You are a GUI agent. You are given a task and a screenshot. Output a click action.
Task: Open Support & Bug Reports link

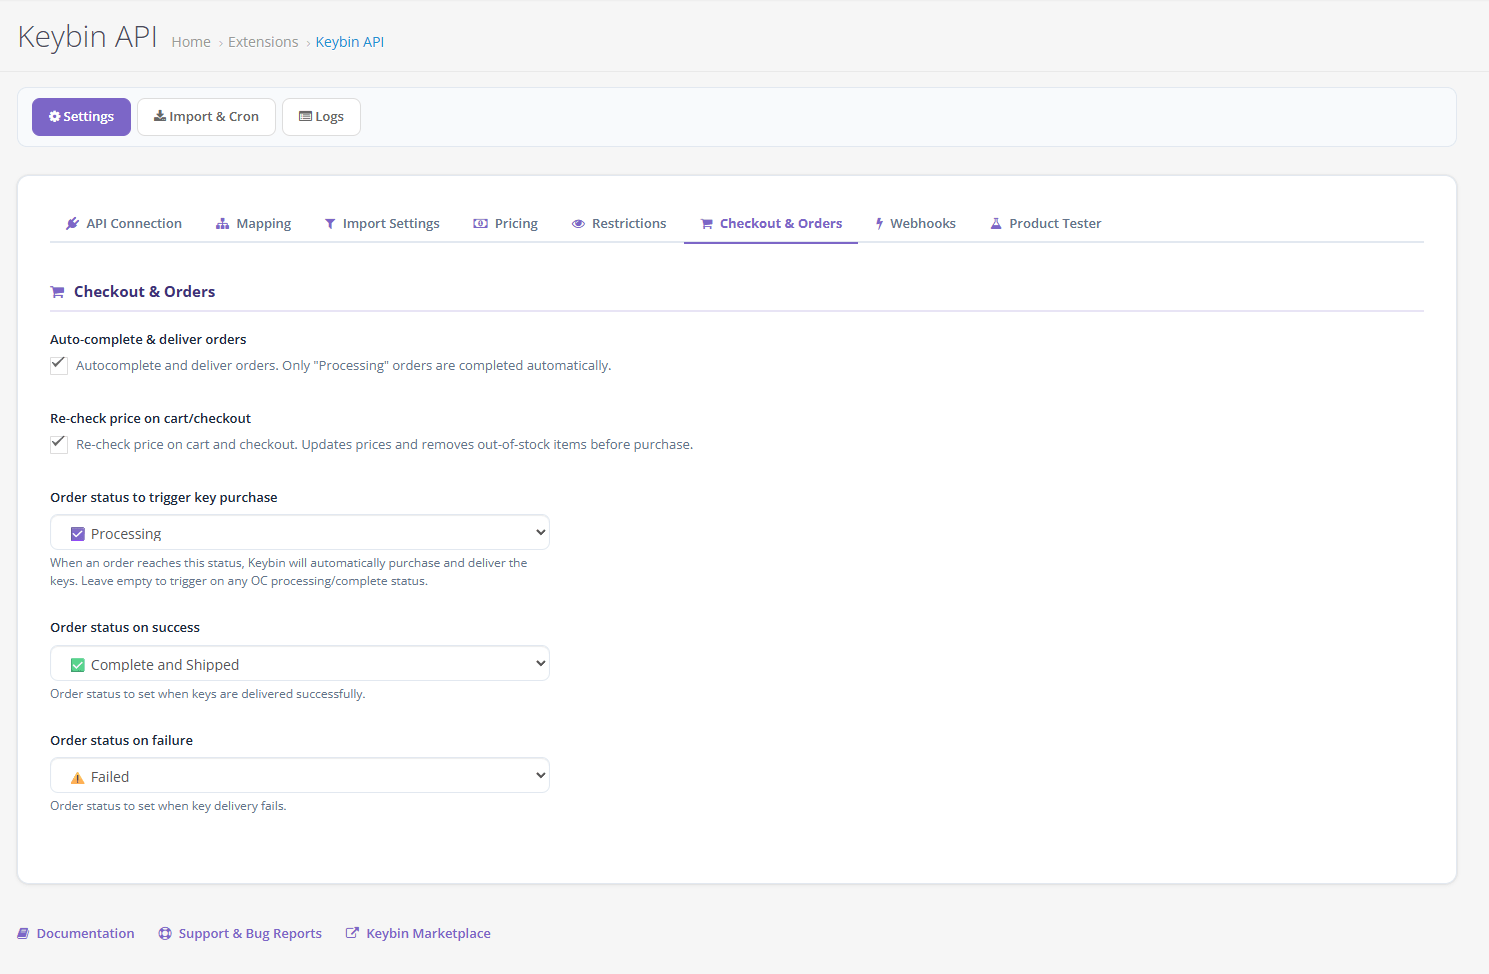point(250,934)
